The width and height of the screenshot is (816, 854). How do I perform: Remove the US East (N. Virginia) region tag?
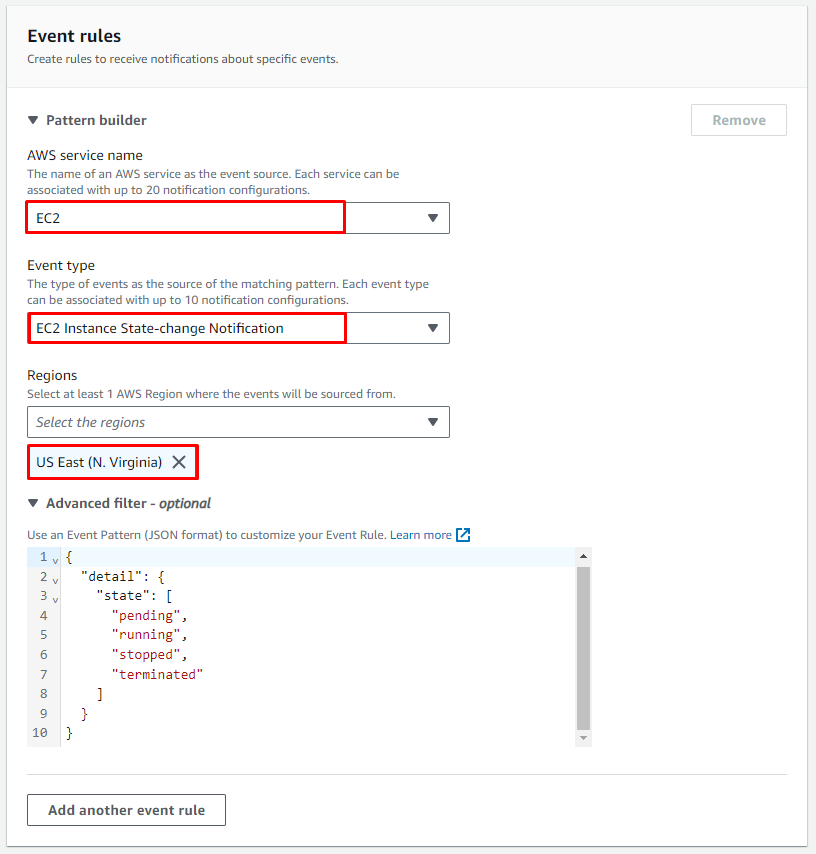(x=179, y=462)
